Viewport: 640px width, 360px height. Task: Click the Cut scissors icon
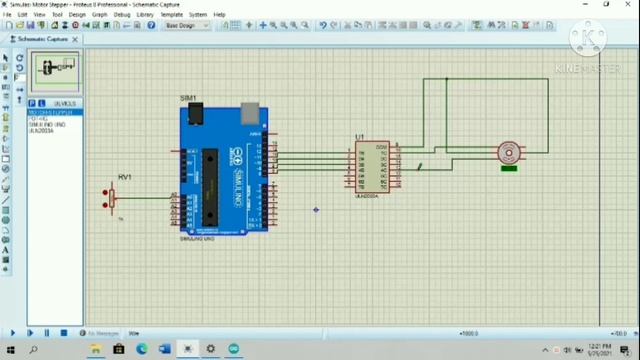347,25
